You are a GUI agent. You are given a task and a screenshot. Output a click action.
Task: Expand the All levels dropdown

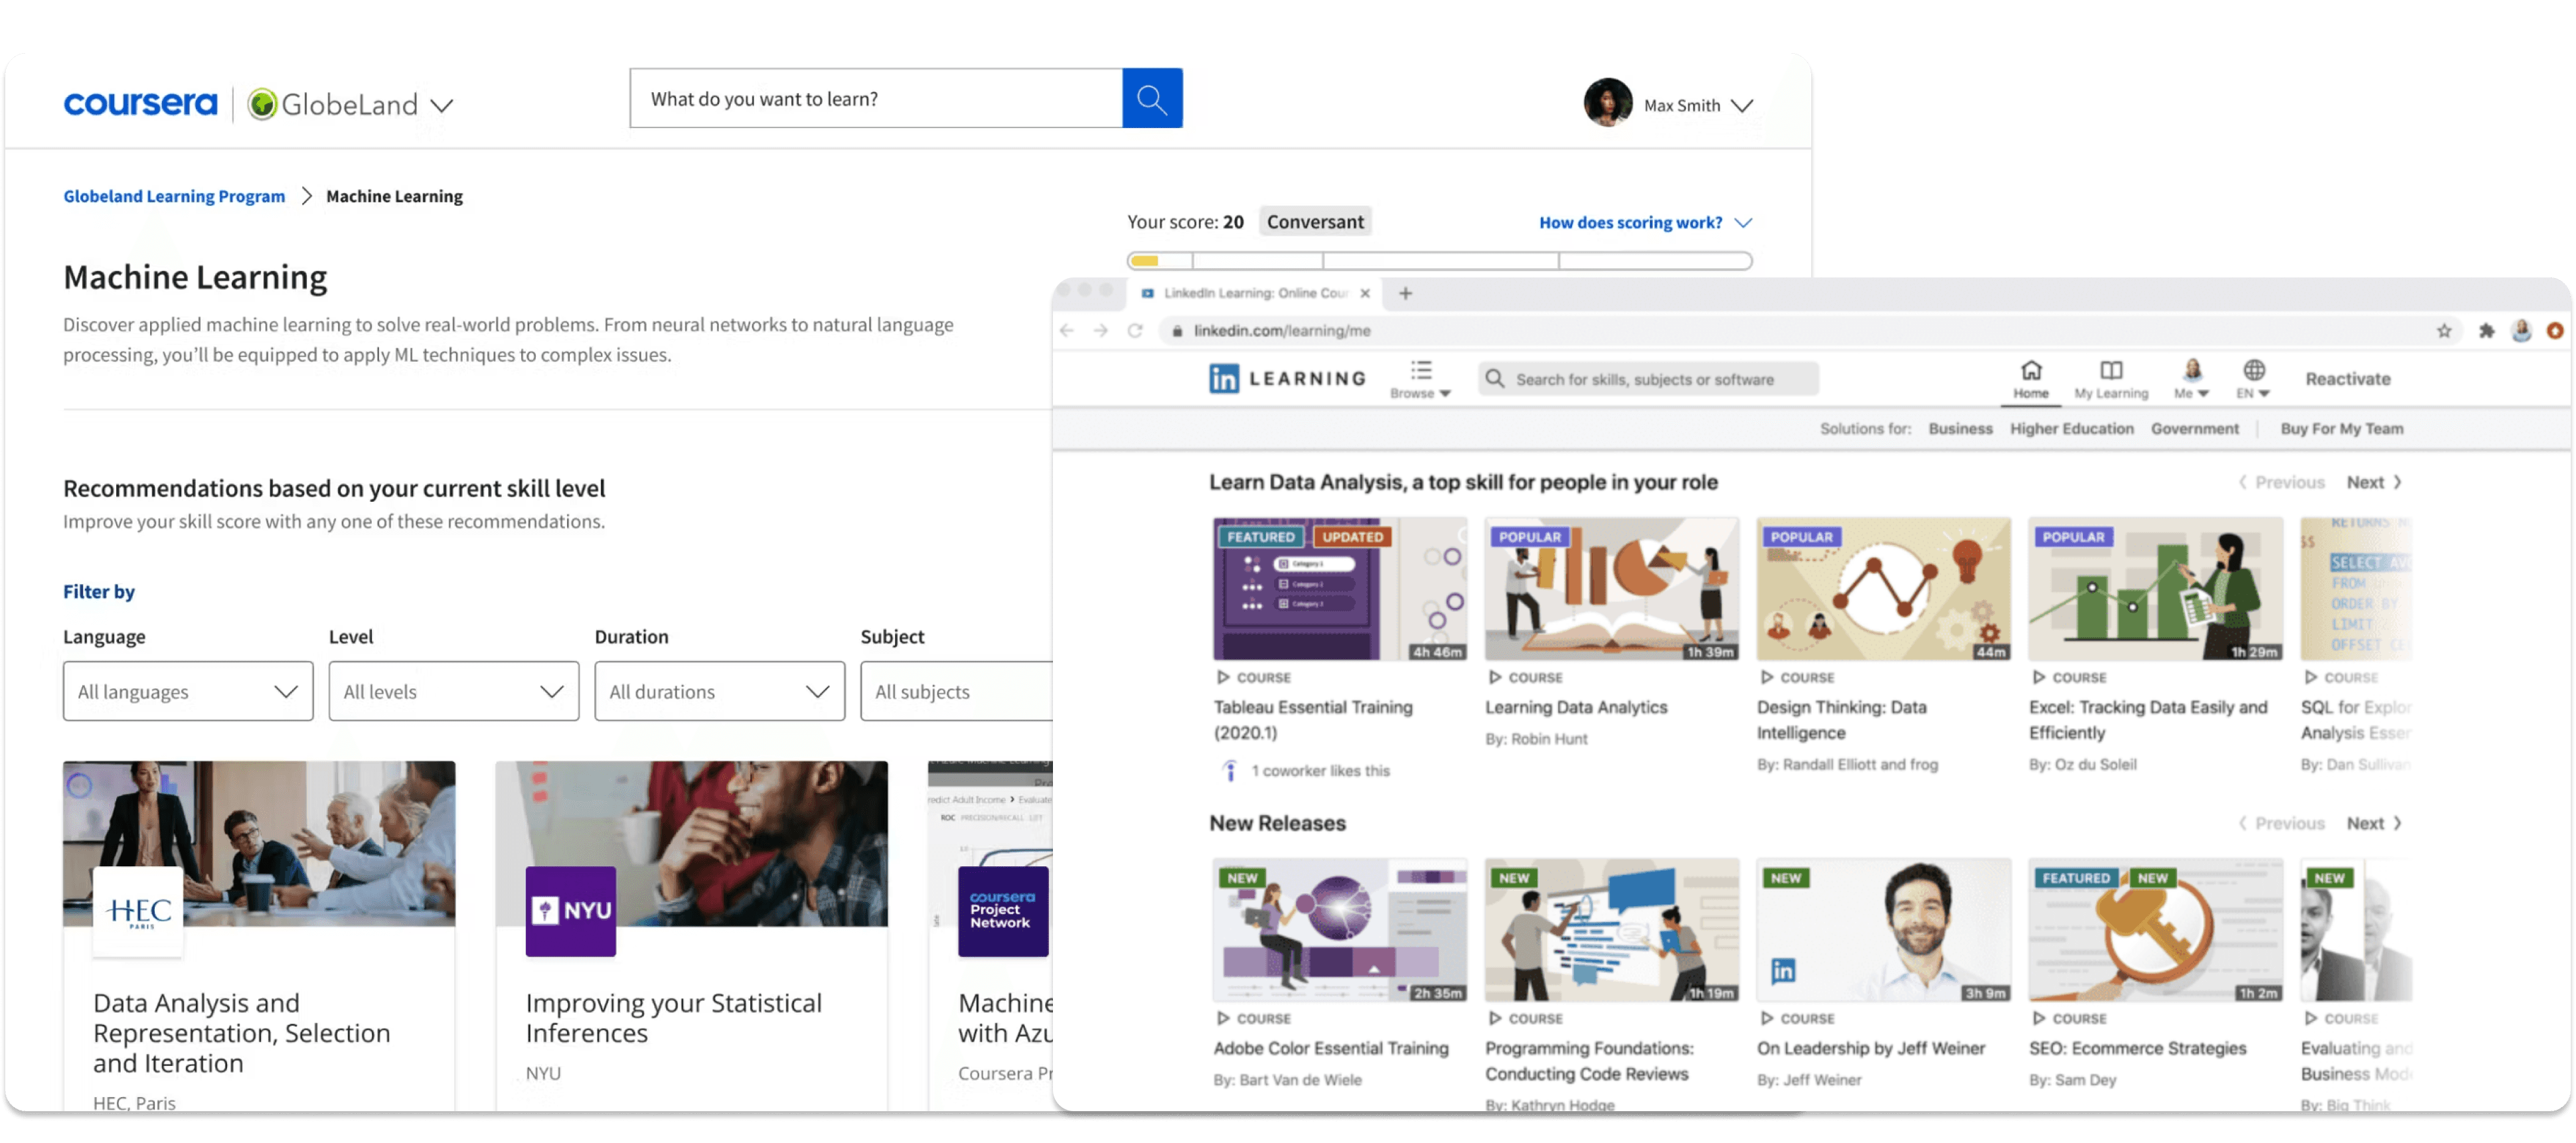tap(453, 691)
